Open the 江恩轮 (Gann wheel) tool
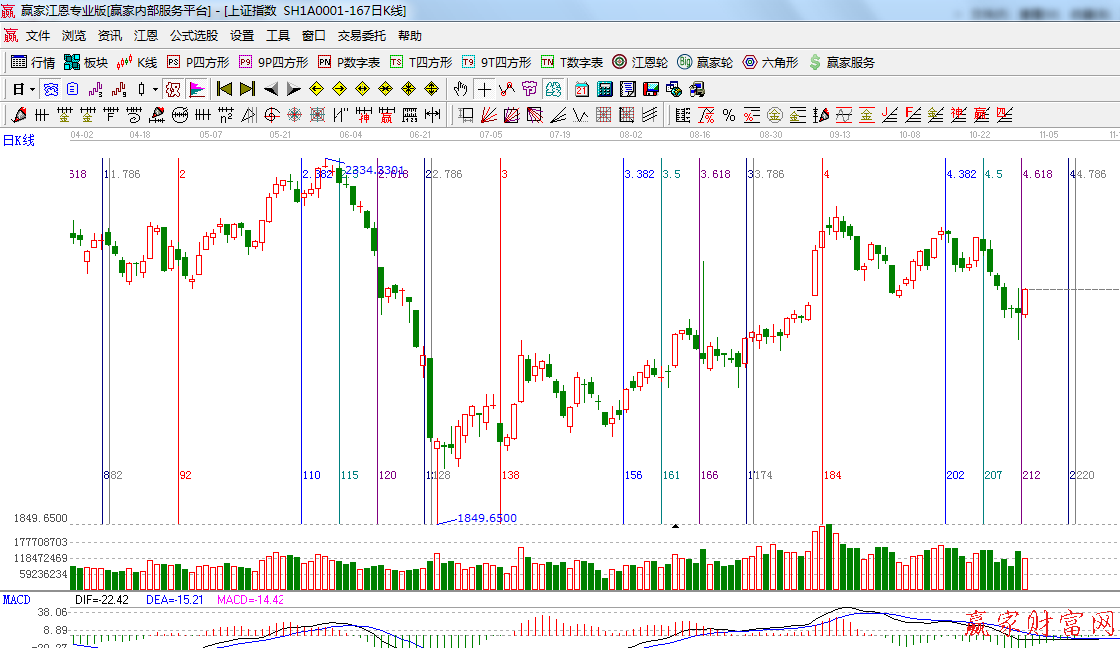Screen dimensions: 1120x648 (640, 62)
